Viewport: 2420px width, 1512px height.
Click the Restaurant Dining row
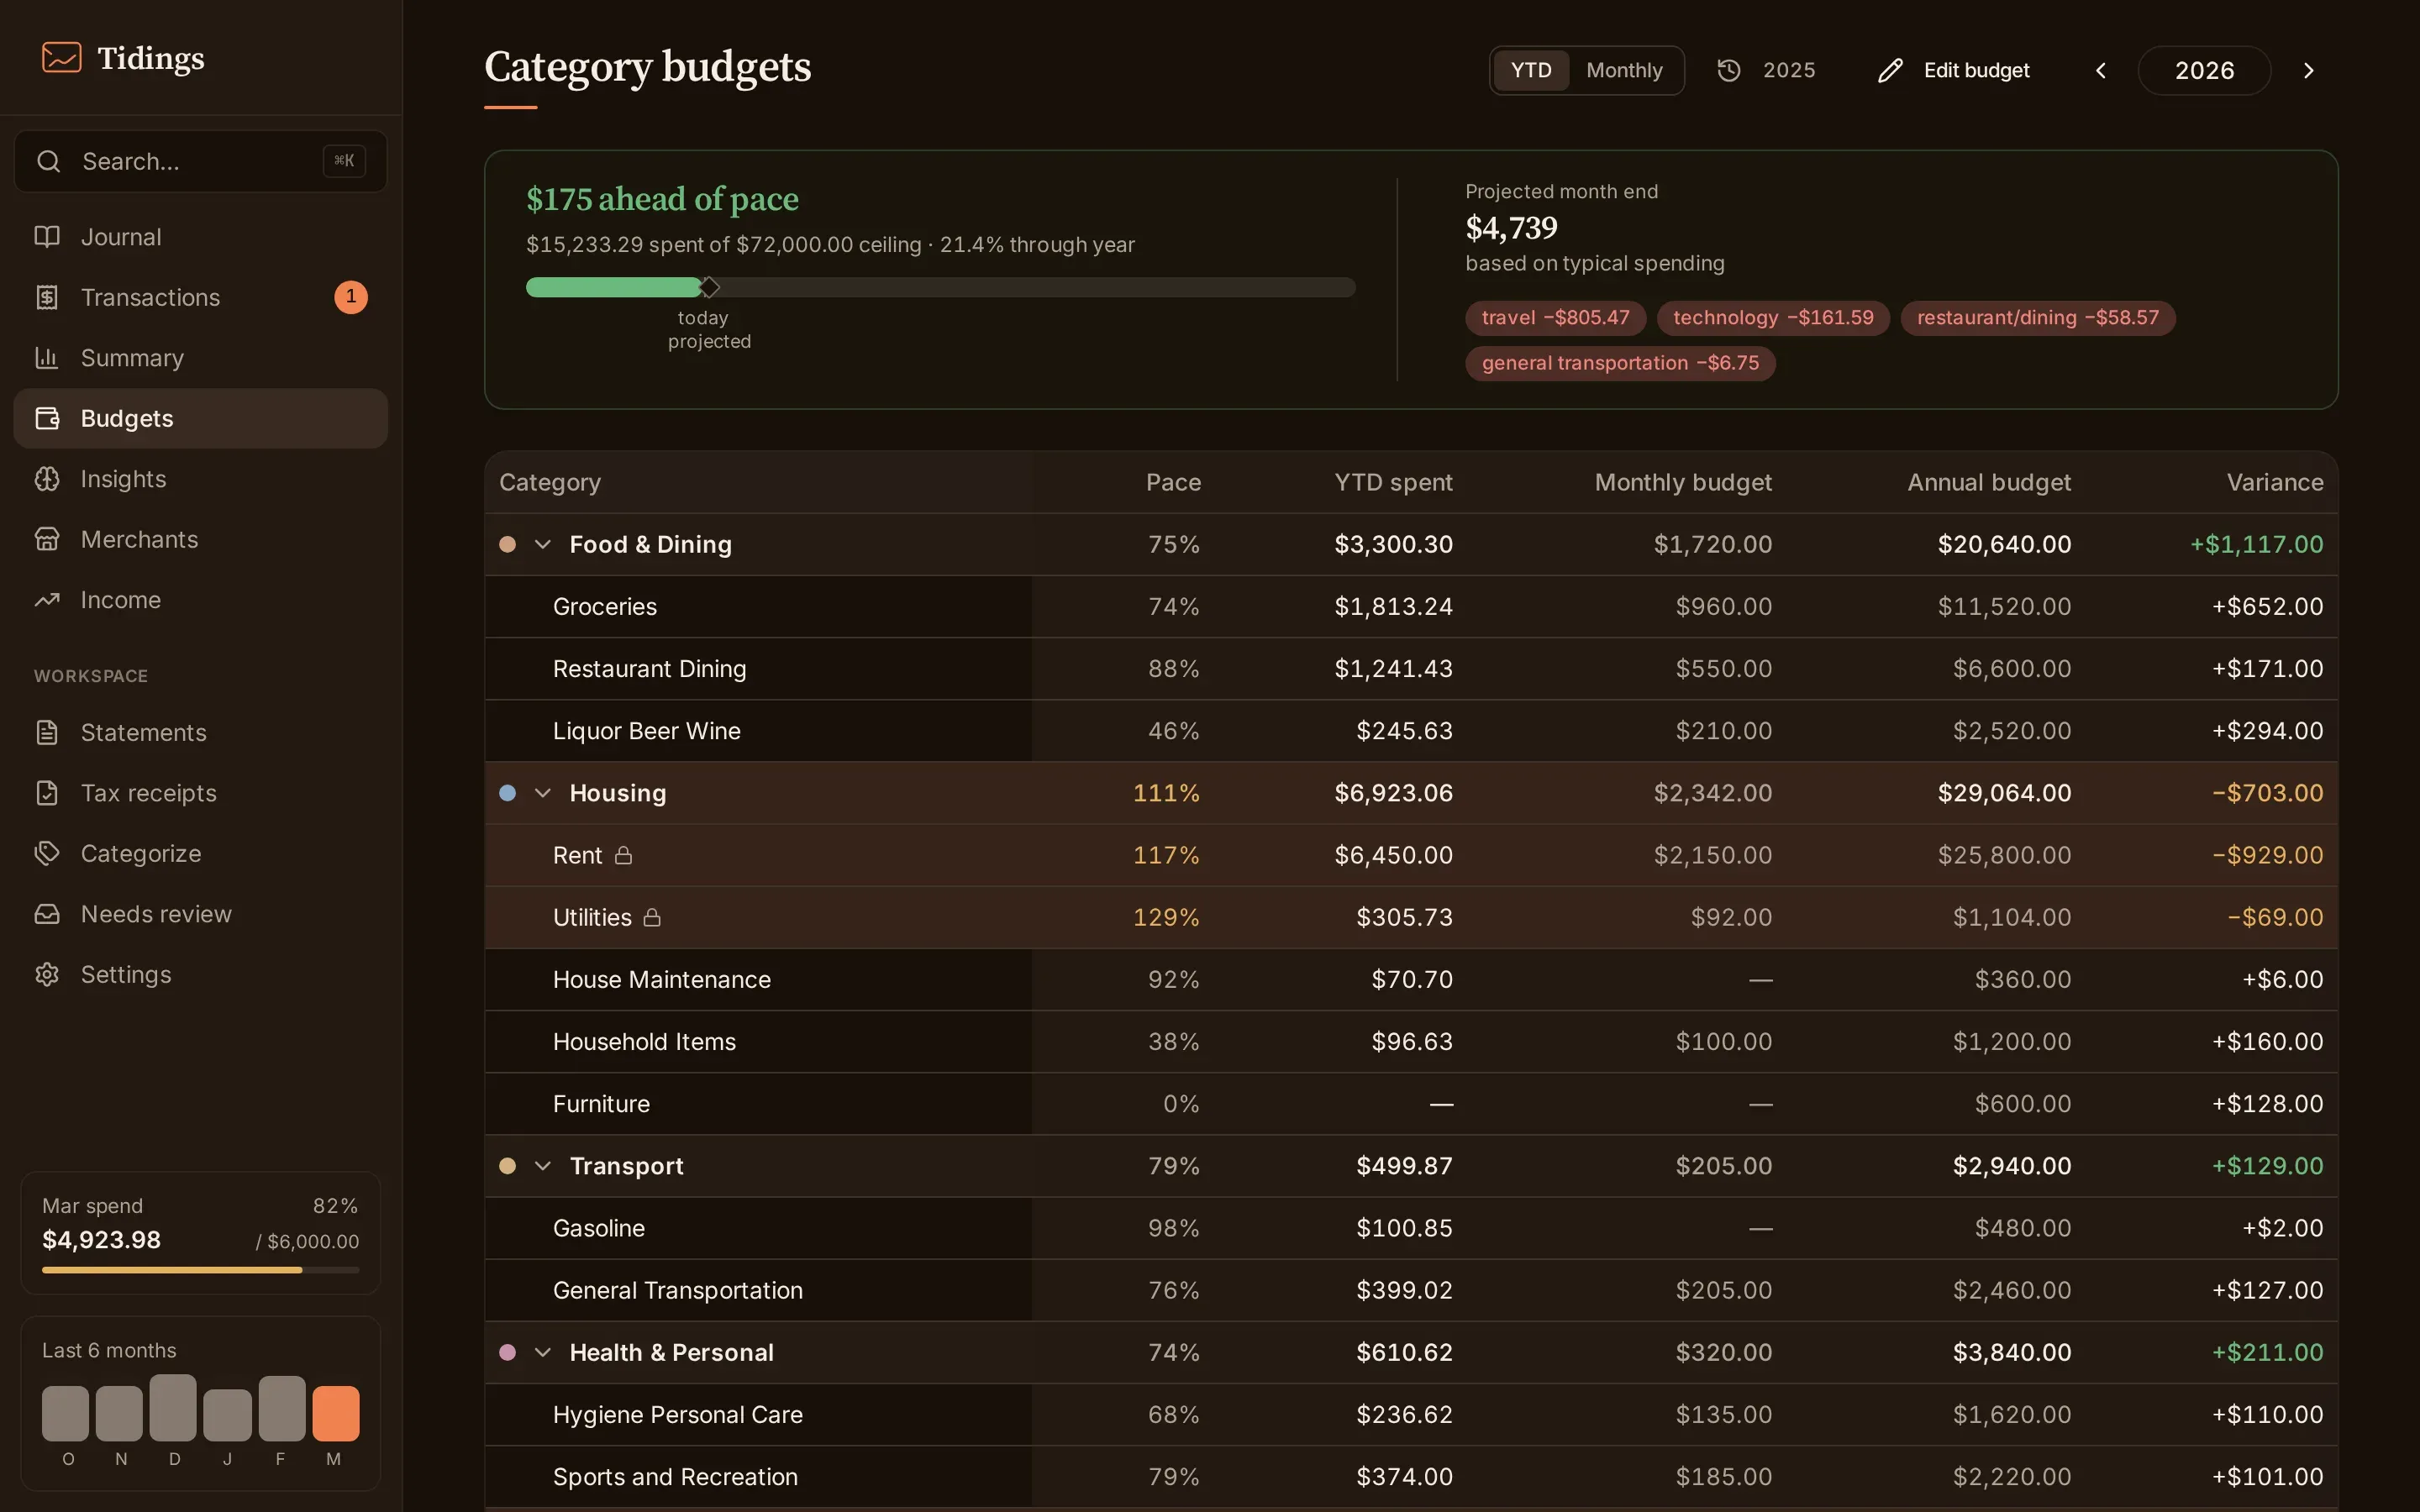pyautogui.click(x=1411, y=668)
